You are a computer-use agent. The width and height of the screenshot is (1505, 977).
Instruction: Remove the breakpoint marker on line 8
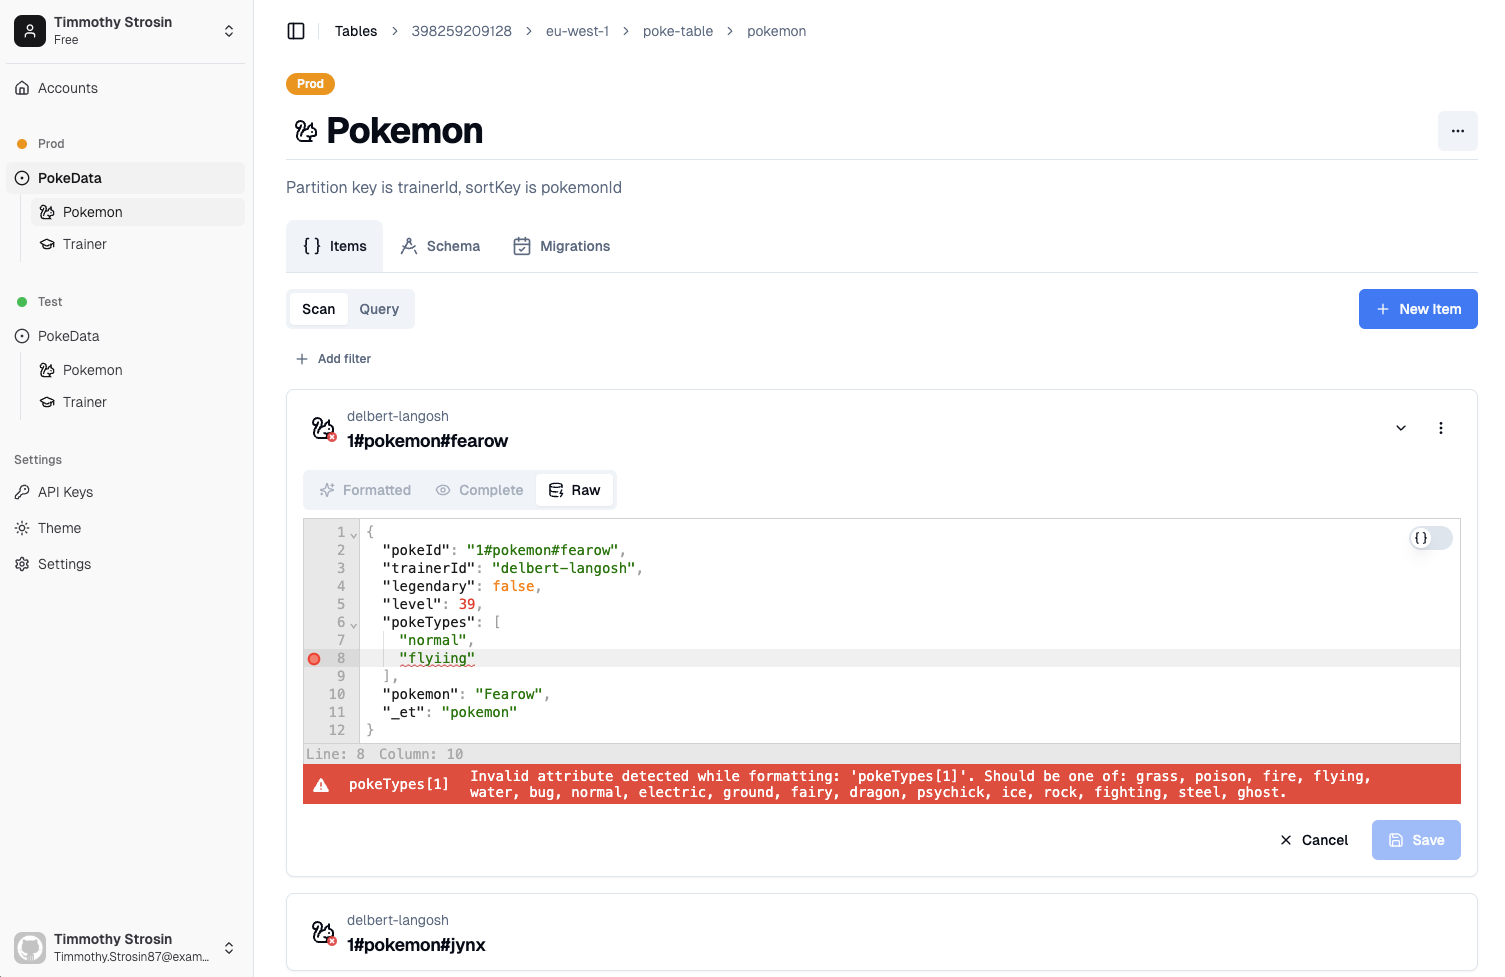pos(314,658)
